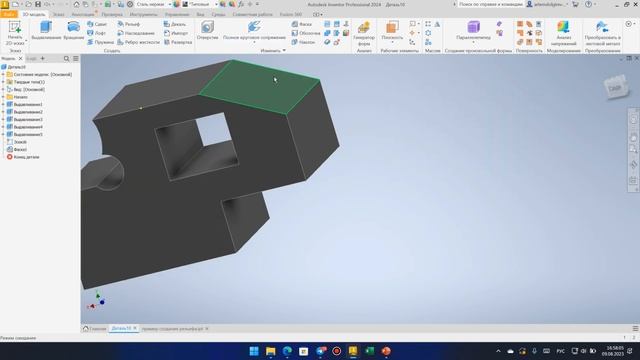Click the help and commands search field
Image resolution: width=640 pixels, height=360 pixels.
coord(490,4)
